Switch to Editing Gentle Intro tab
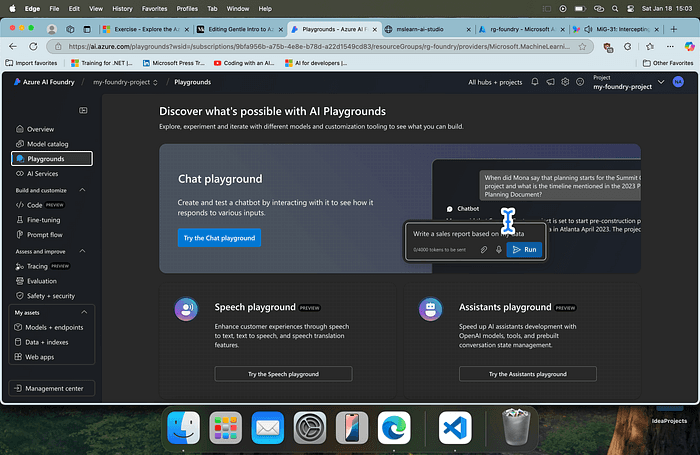Viewport: 700px width, 455px height. [240, 29]
